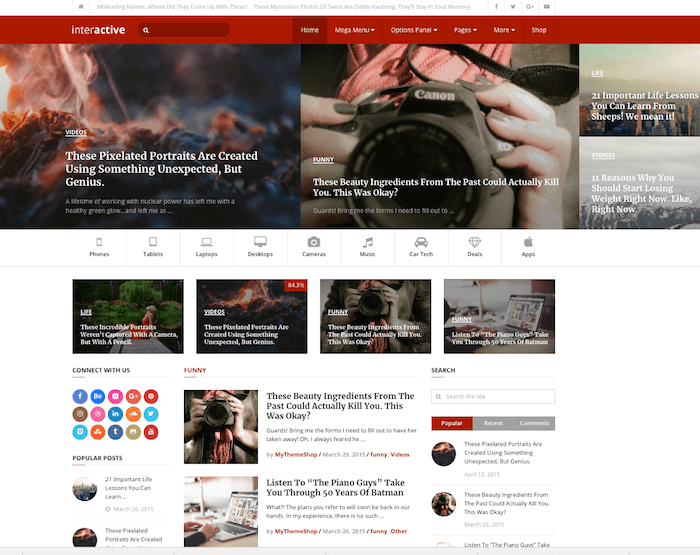The image size is (700, 555).
Task: Expand the Mega Menu dropdown
Action: pos(354,30)
